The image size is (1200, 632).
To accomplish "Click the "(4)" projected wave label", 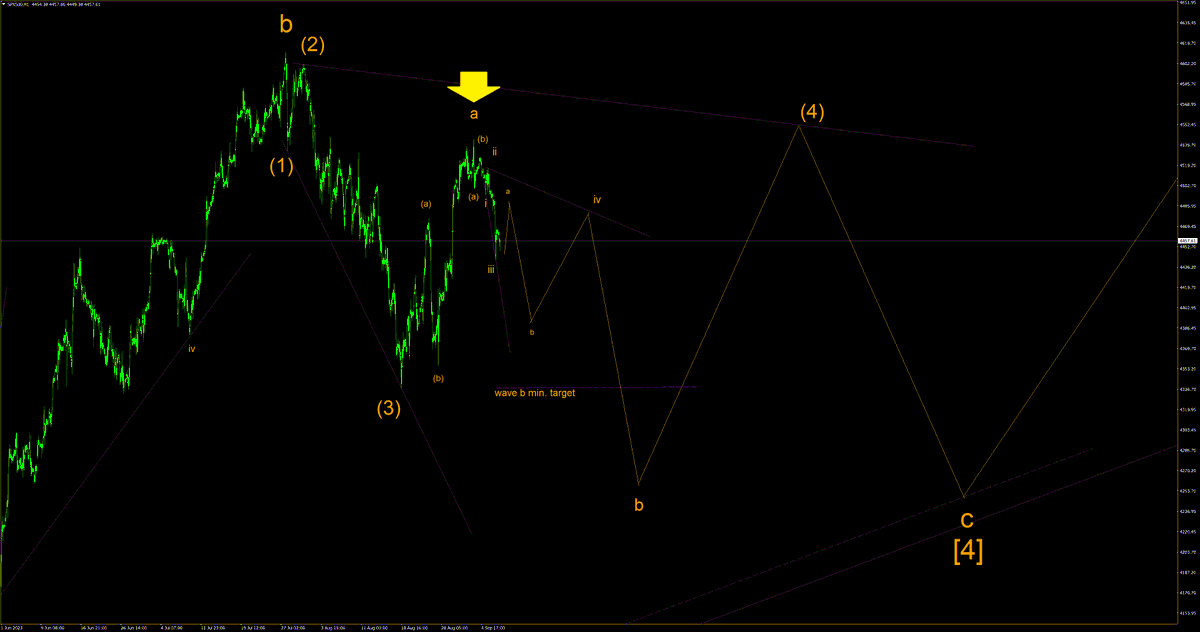I will 813,112.
